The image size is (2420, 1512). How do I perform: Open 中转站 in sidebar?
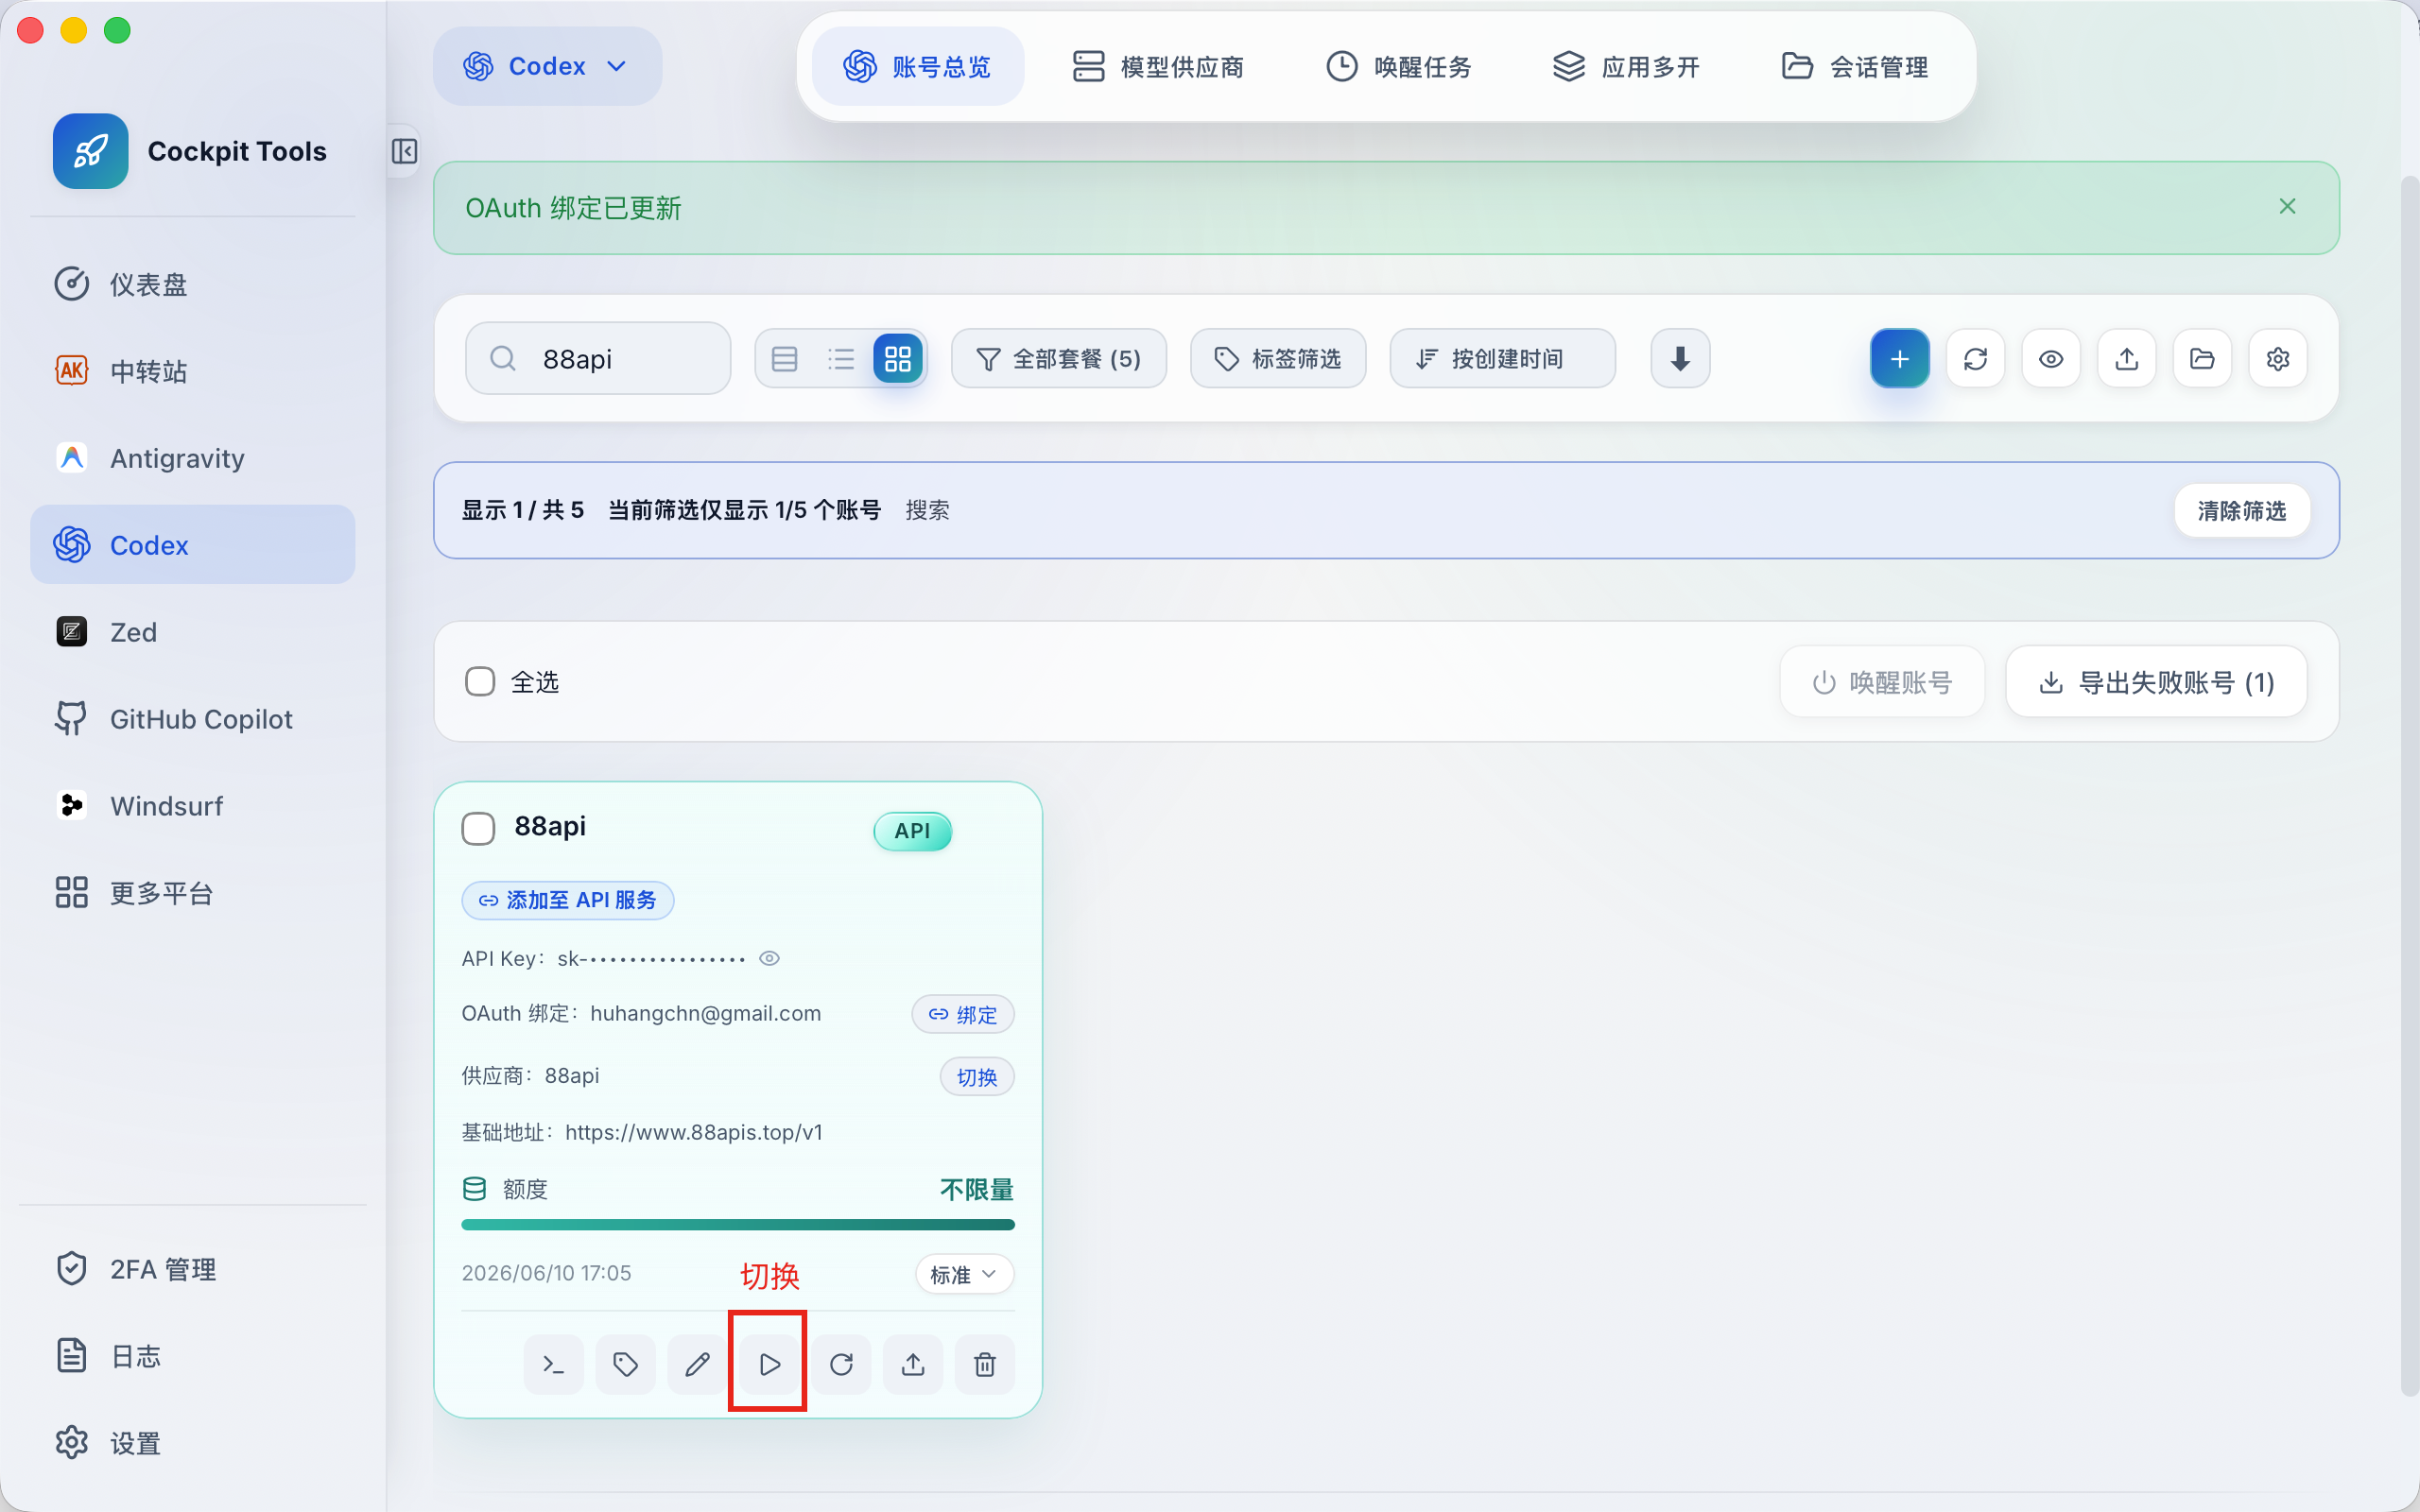pos(193,371)
